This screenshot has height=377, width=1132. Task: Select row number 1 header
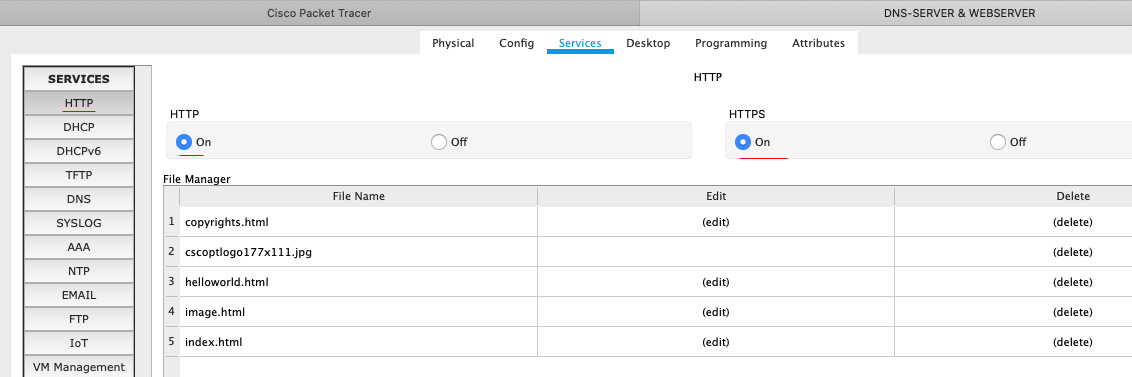tap(172, 222)
